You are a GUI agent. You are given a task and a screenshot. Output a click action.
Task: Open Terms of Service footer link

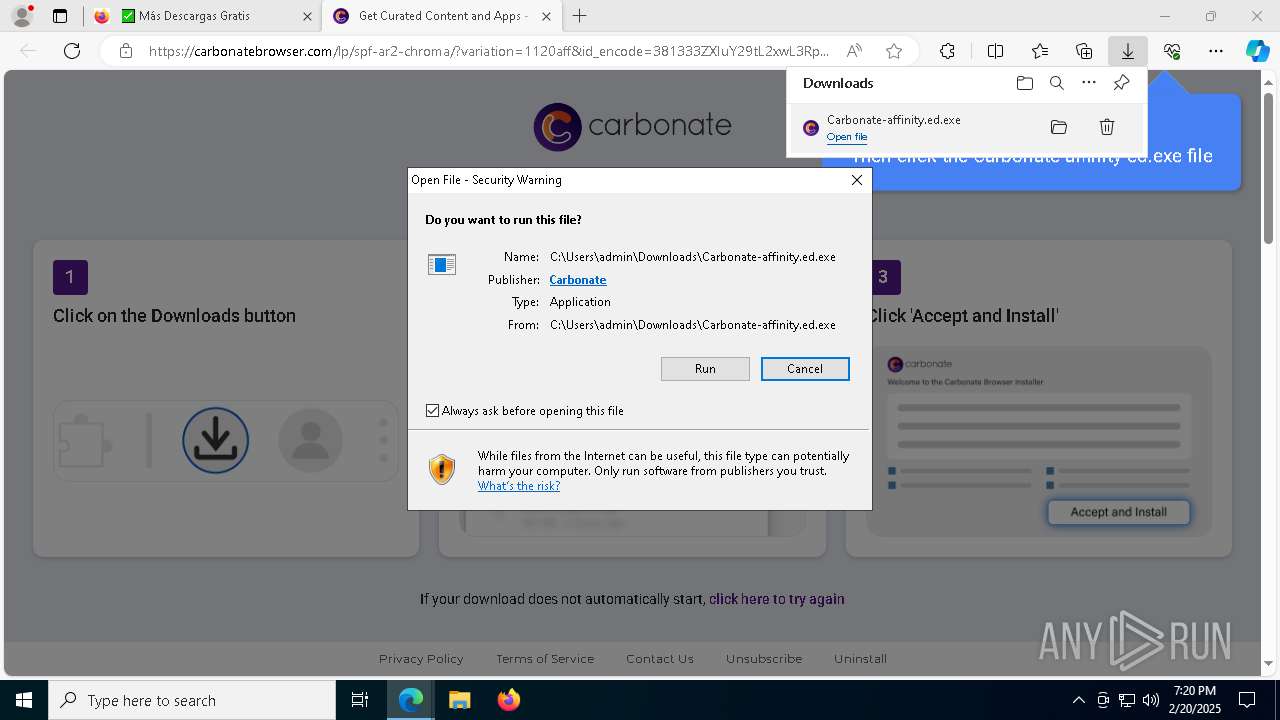coord(545,659)
